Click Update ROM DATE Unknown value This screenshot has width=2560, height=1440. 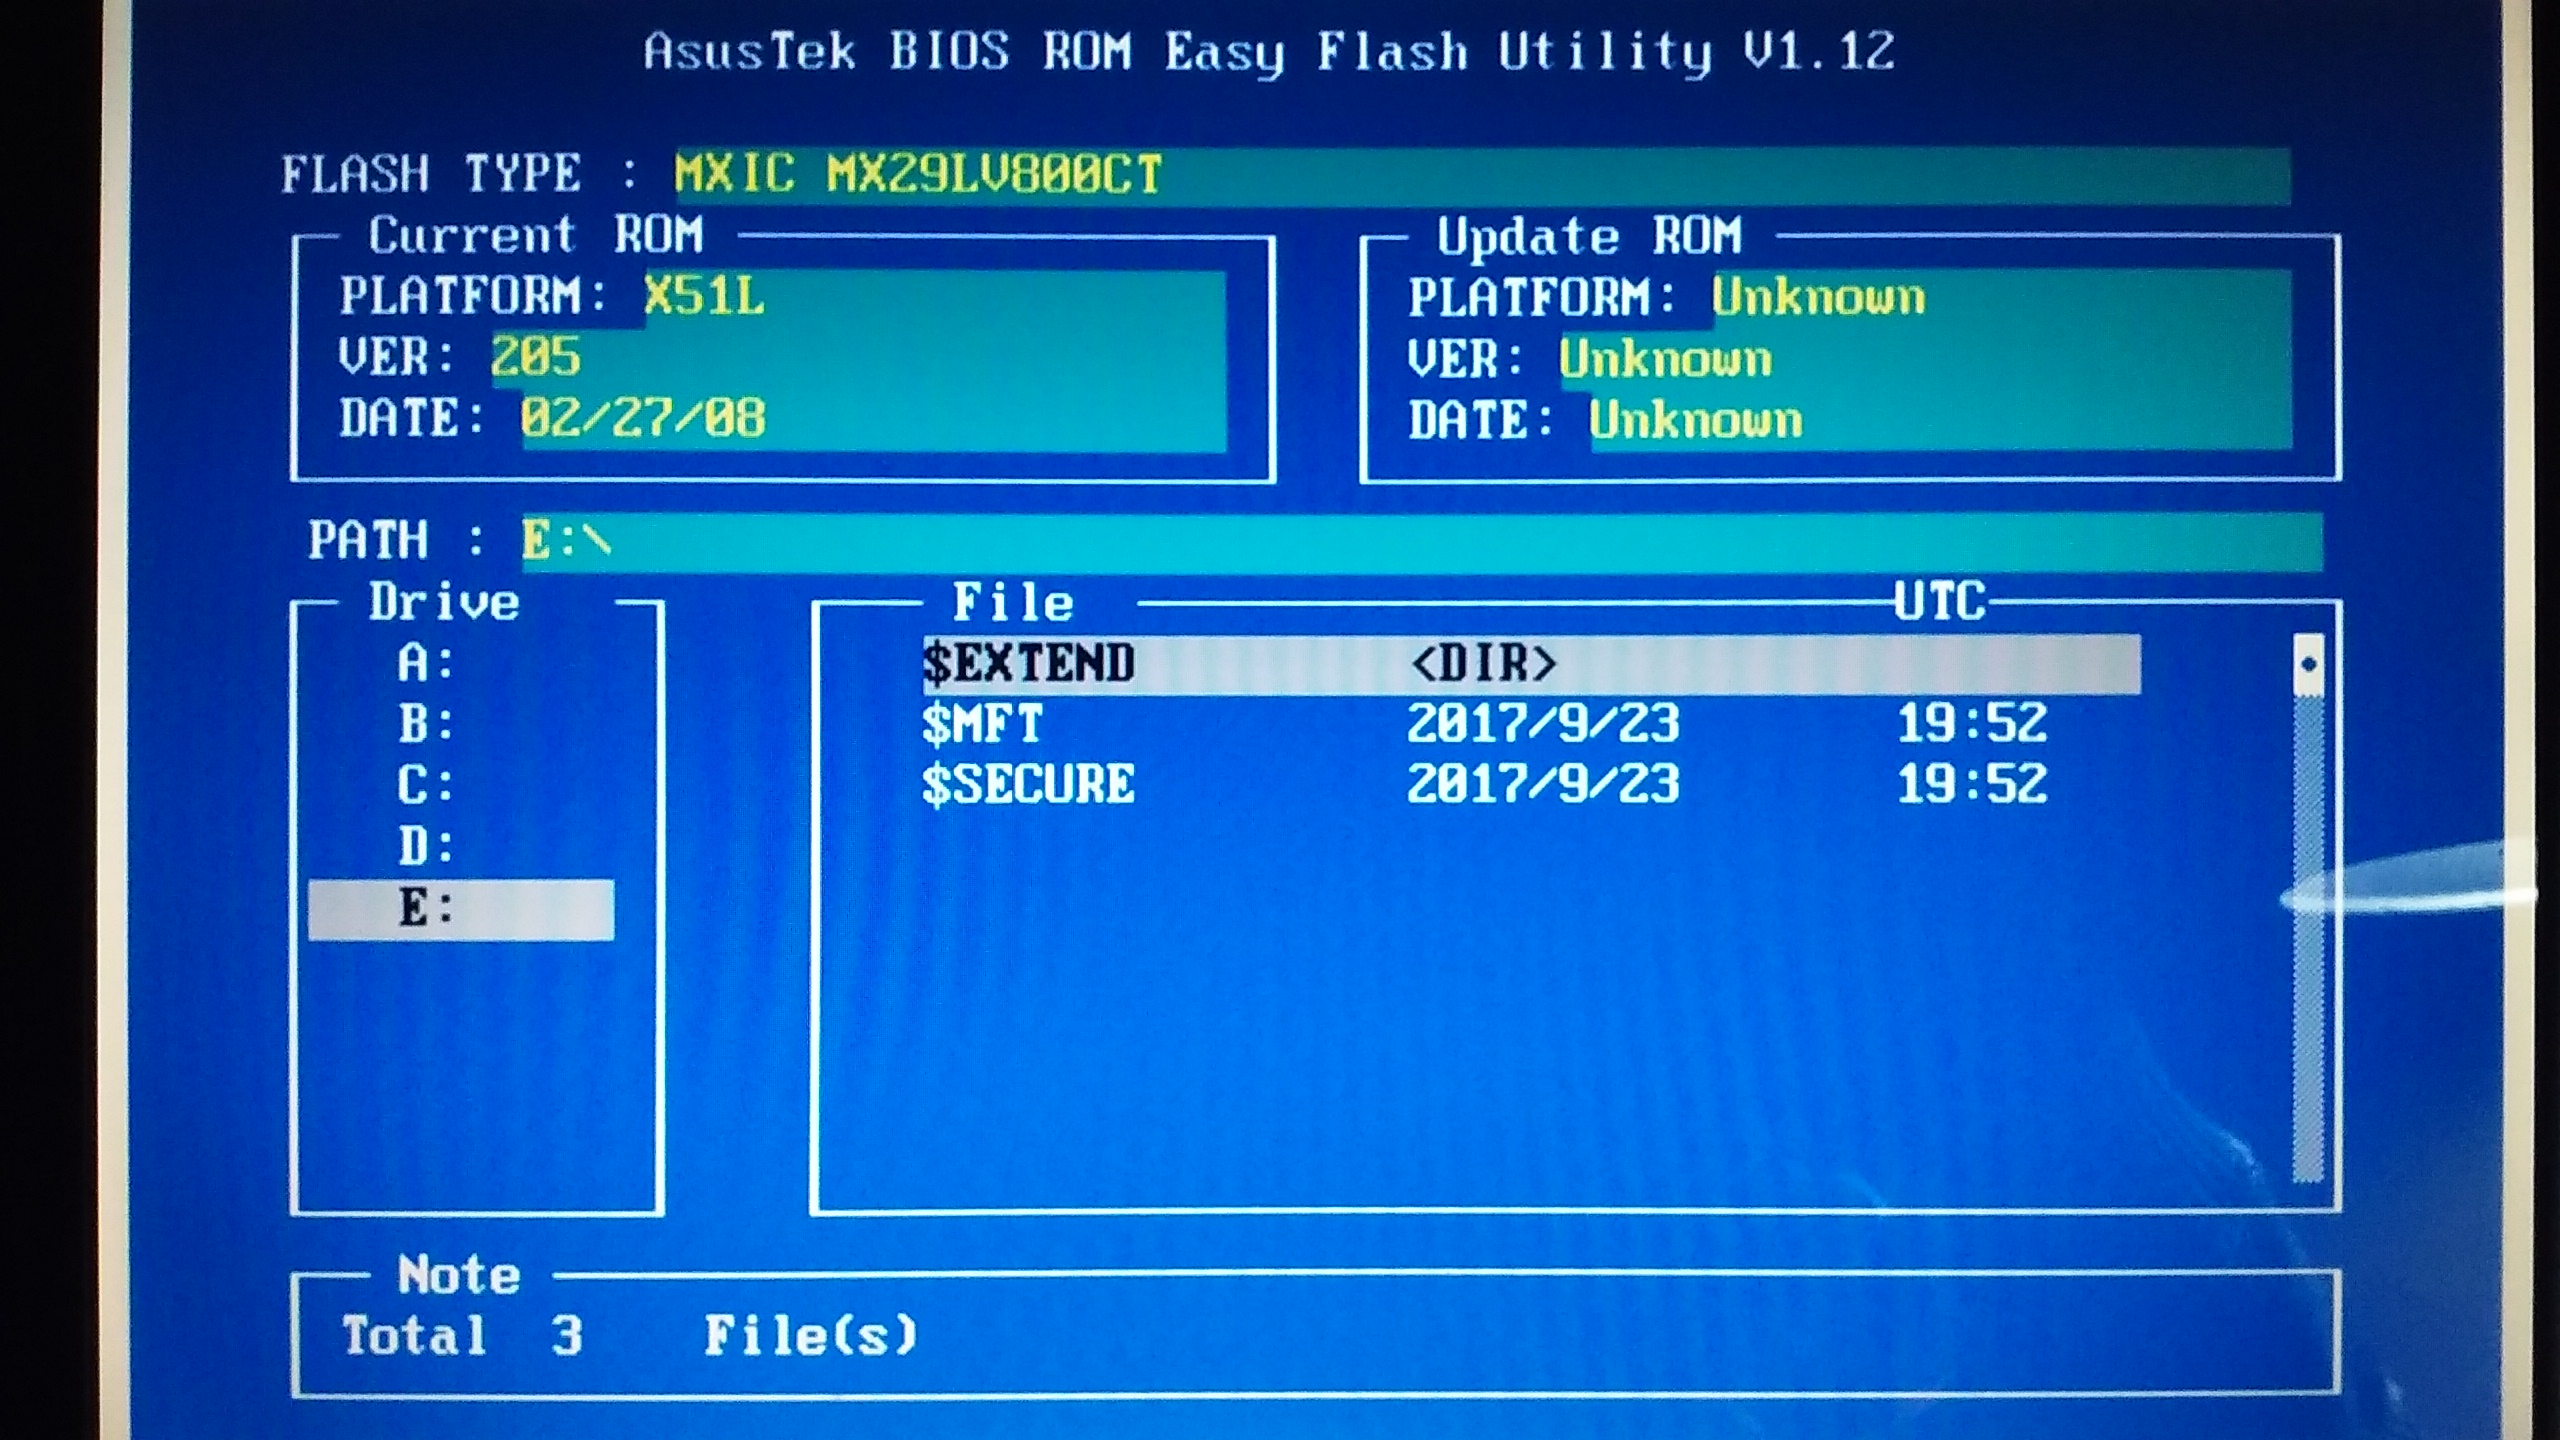pyautogui.click(x=1696, y=420)
